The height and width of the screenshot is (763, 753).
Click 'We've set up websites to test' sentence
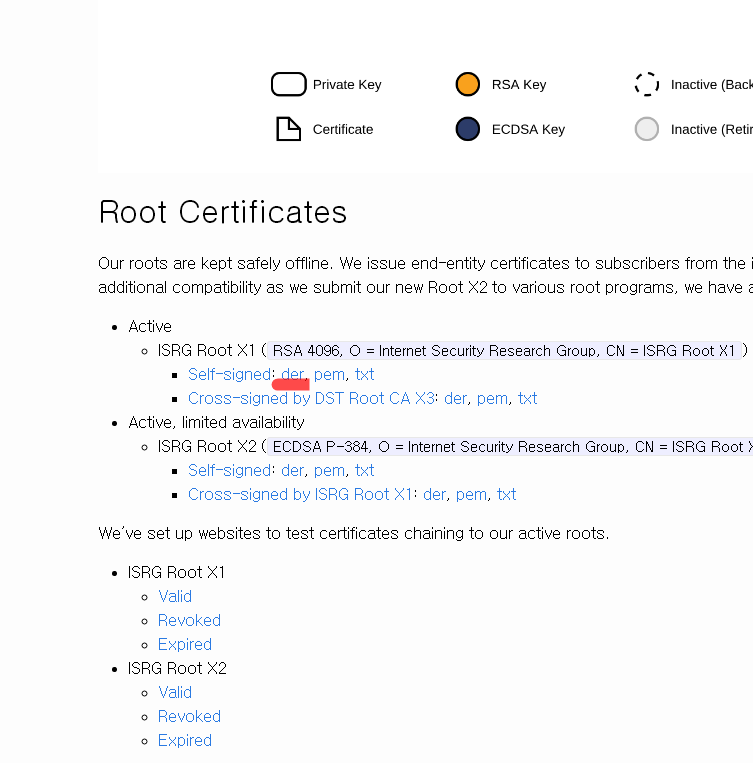click(x=353, y=533)
